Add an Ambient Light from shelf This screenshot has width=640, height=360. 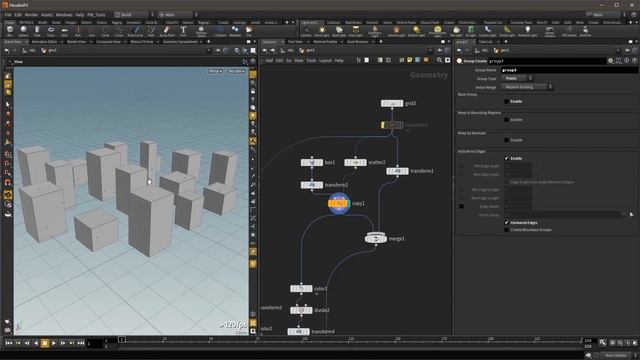pyautogui.click(x=527, y=31)
